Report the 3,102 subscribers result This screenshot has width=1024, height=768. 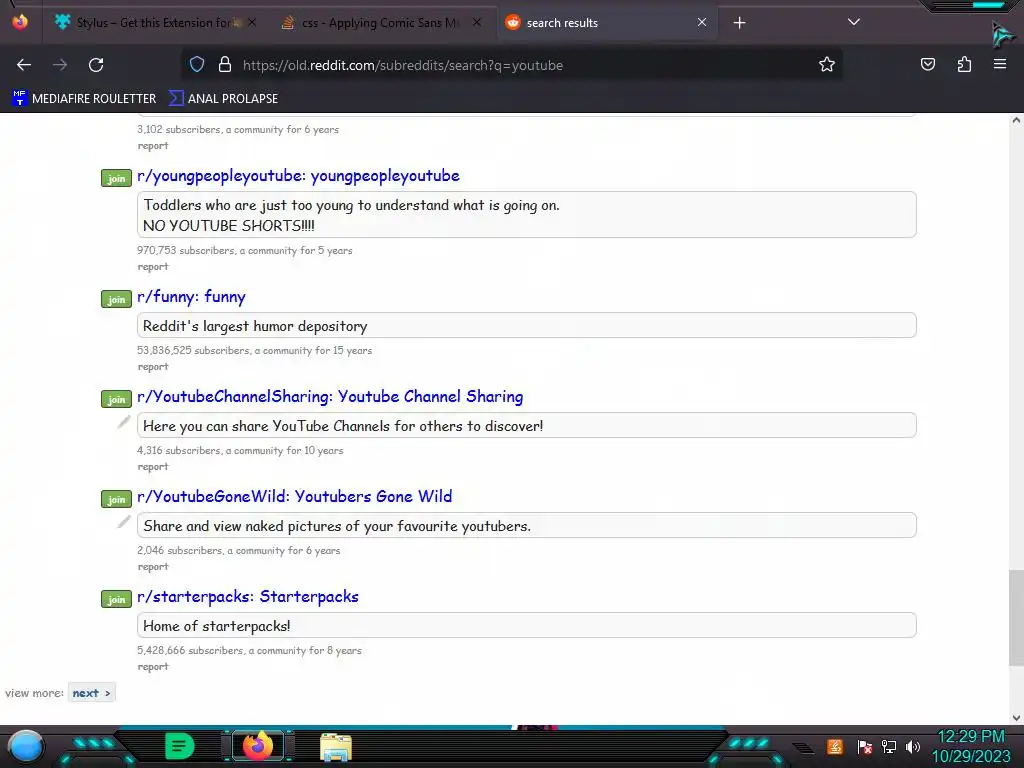pyautogui.click(x=153, y=146)
